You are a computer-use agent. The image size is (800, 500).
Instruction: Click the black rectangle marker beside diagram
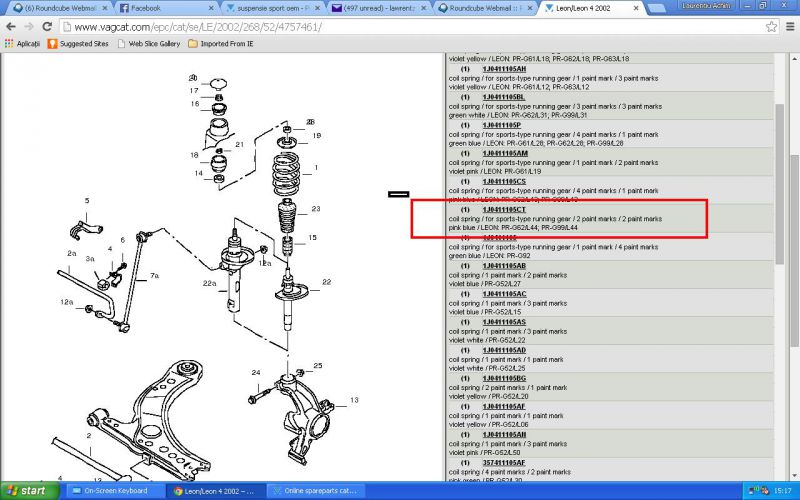point(398,193)
